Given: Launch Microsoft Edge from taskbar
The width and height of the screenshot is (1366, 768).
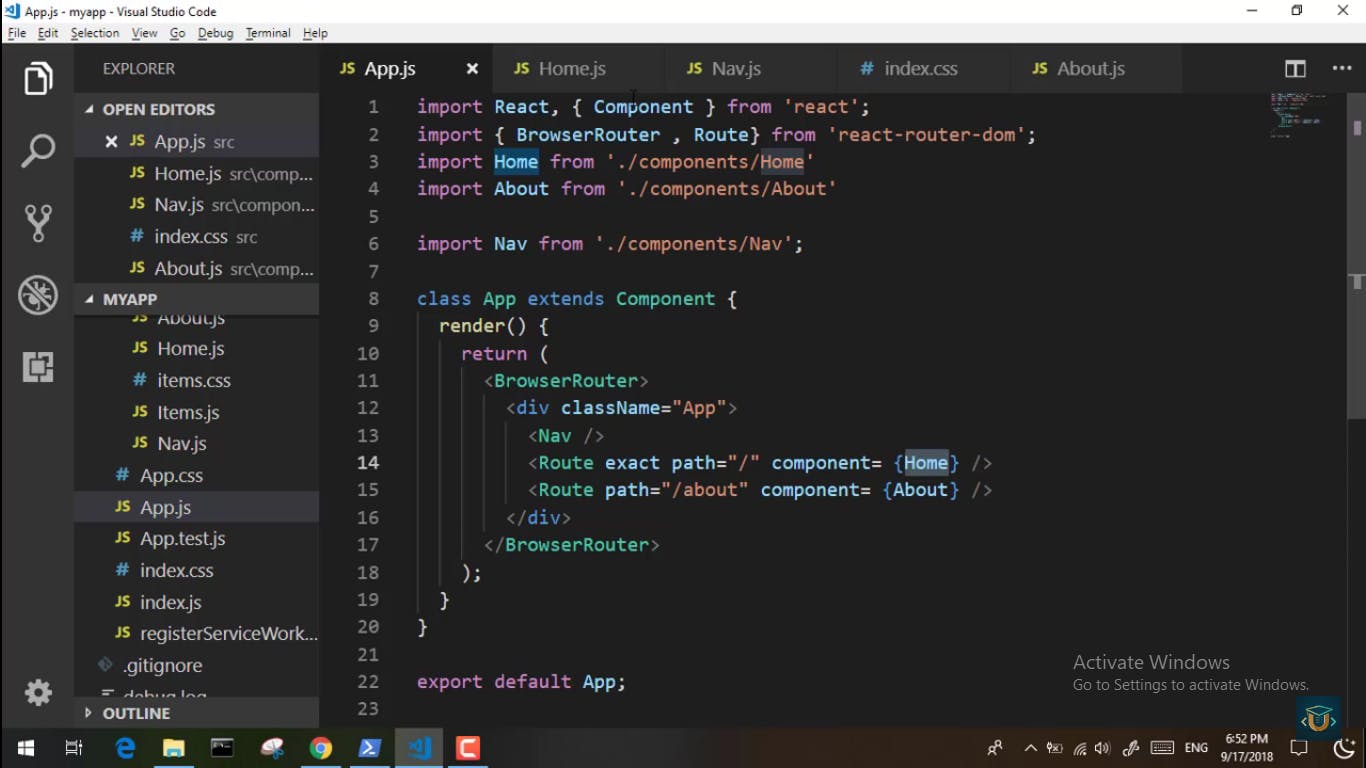Looking at the screenshot, I should [125, 748].
